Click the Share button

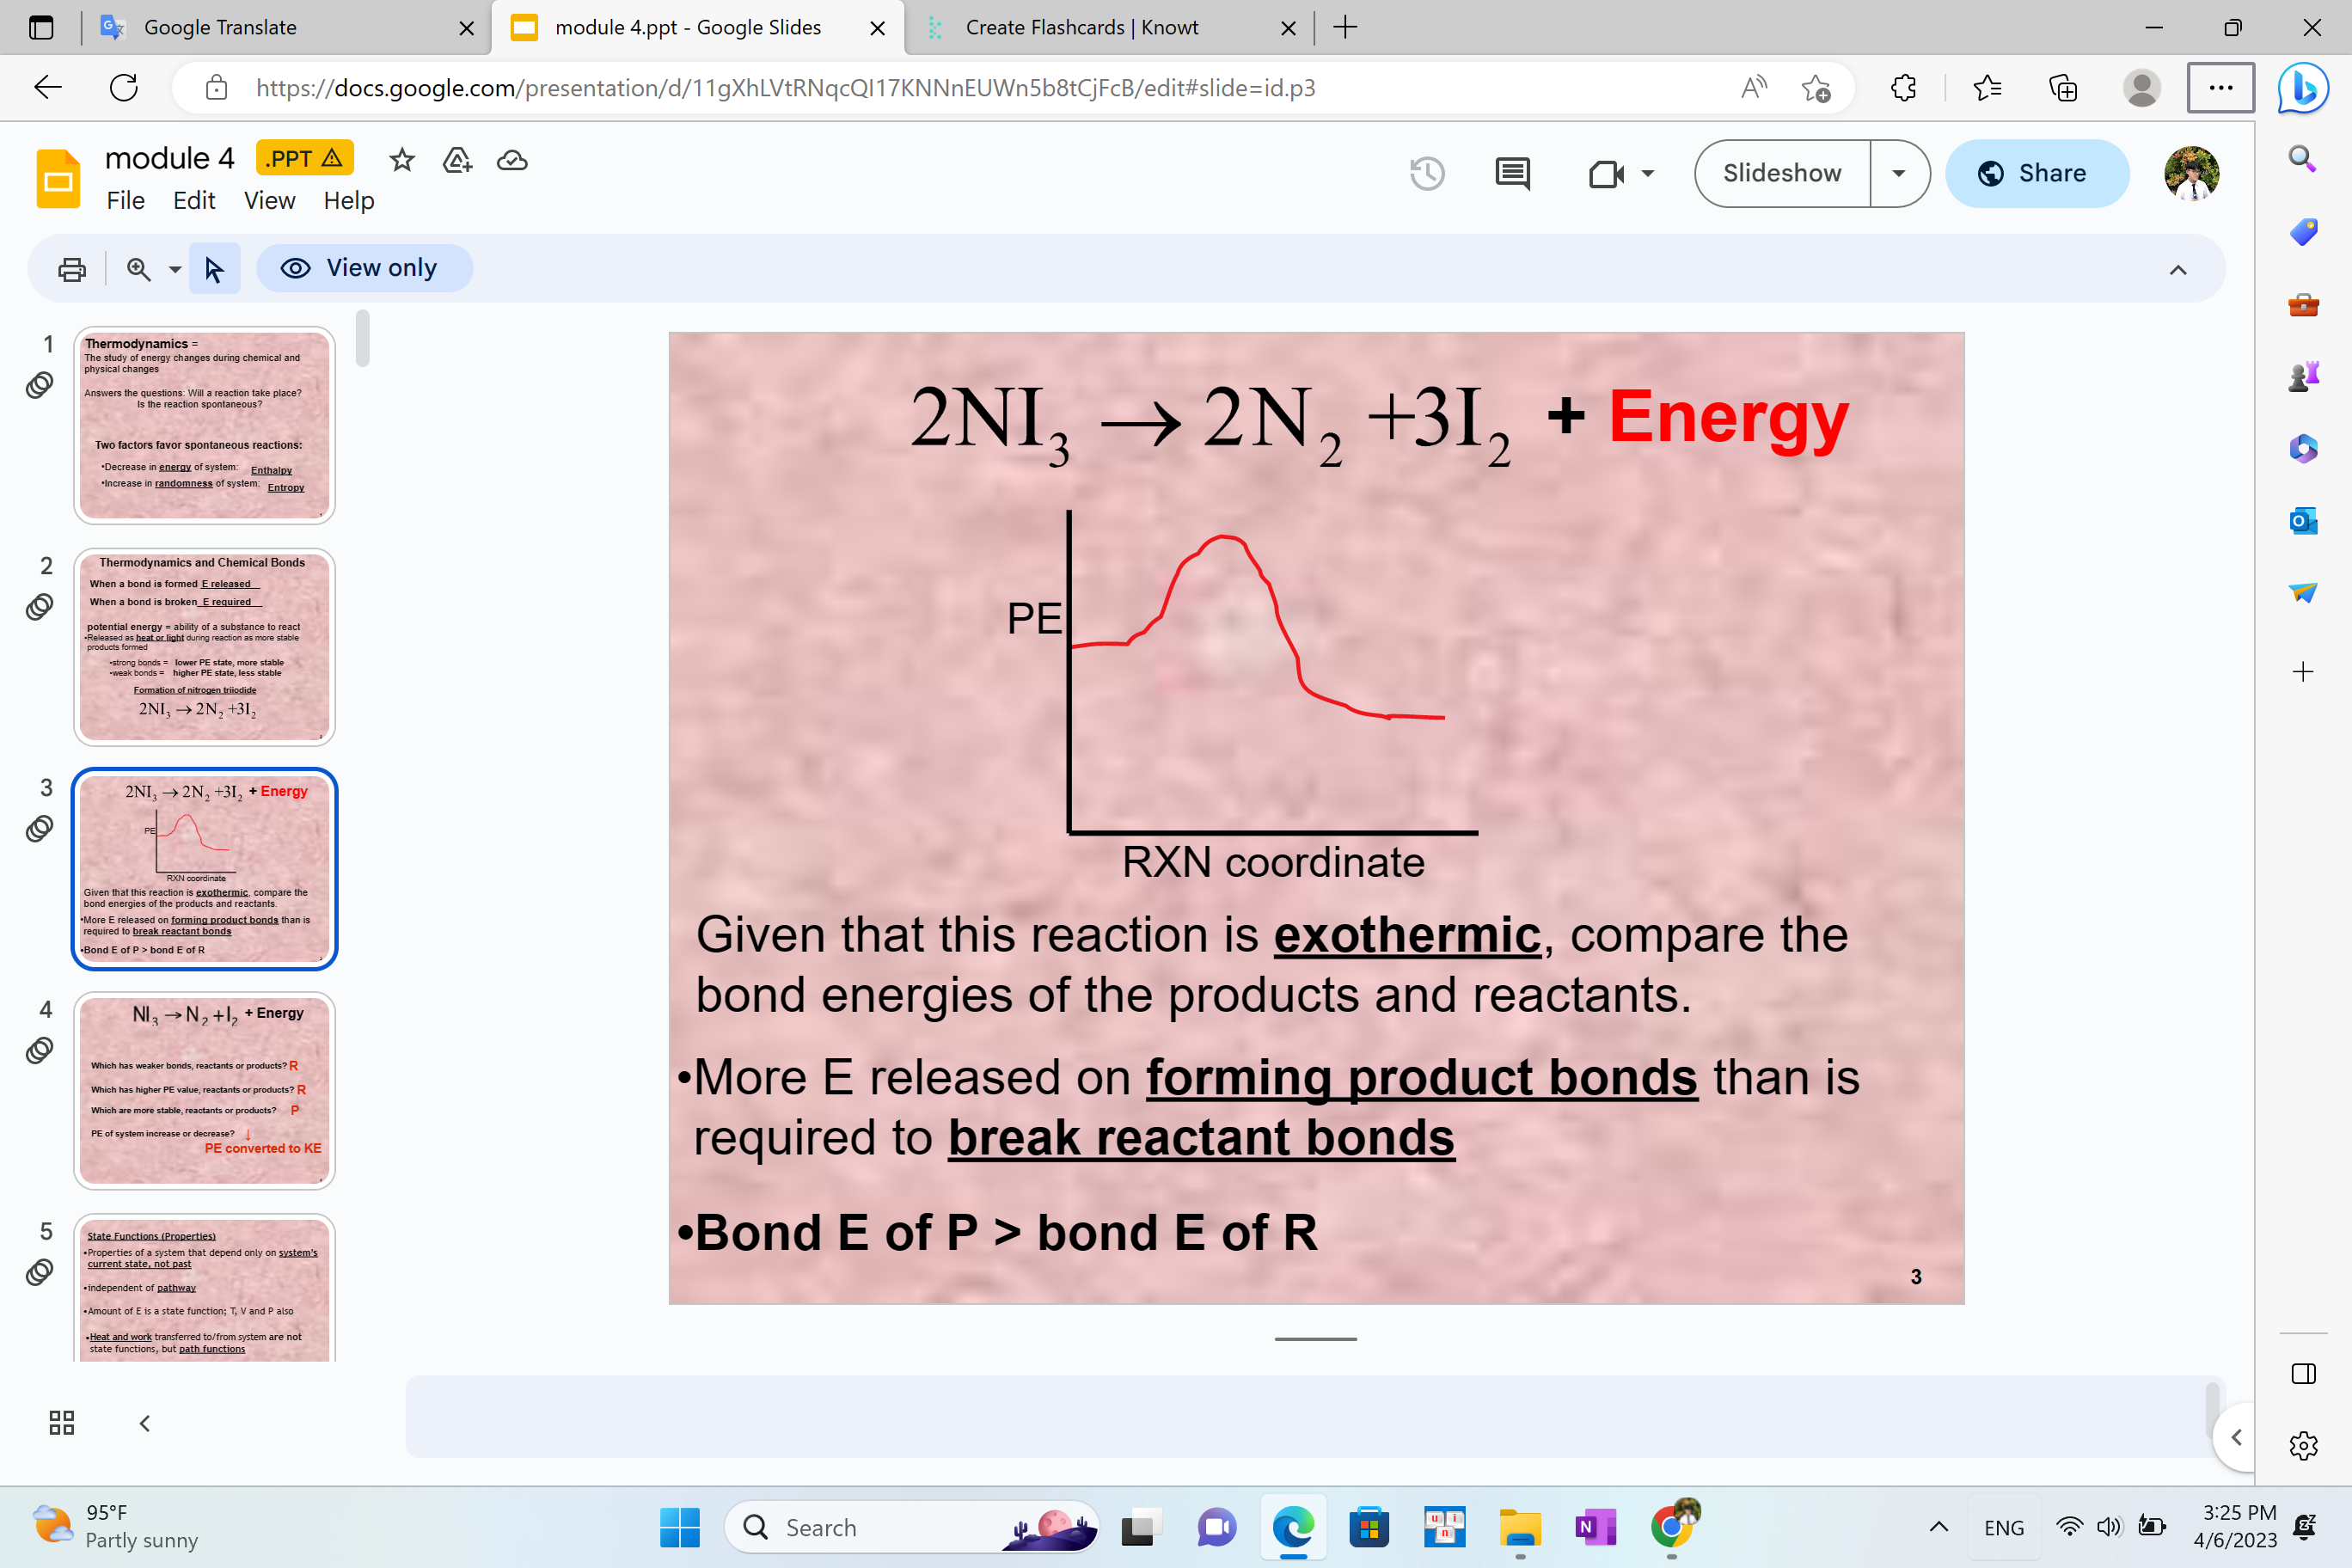(2036, 173)
